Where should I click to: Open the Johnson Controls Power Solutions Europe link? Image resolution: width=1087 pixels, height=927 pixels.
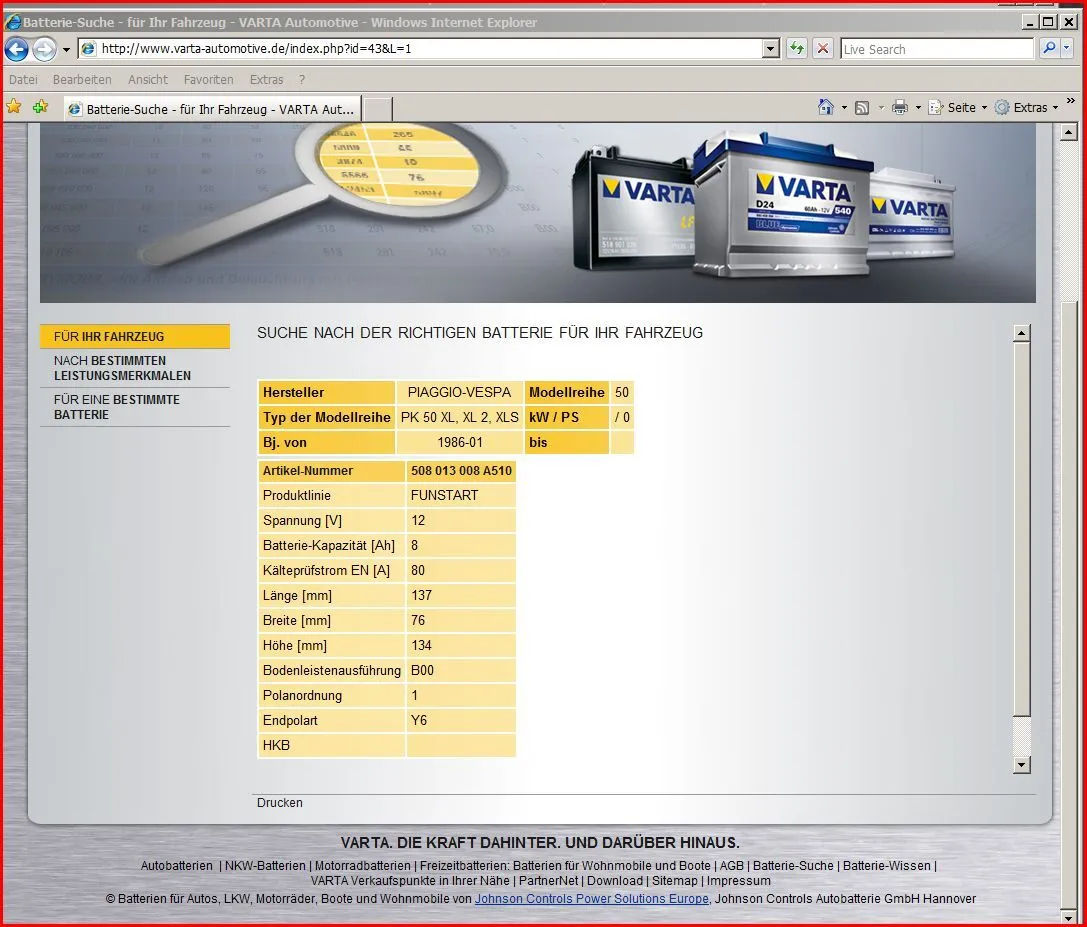(592, 899)
